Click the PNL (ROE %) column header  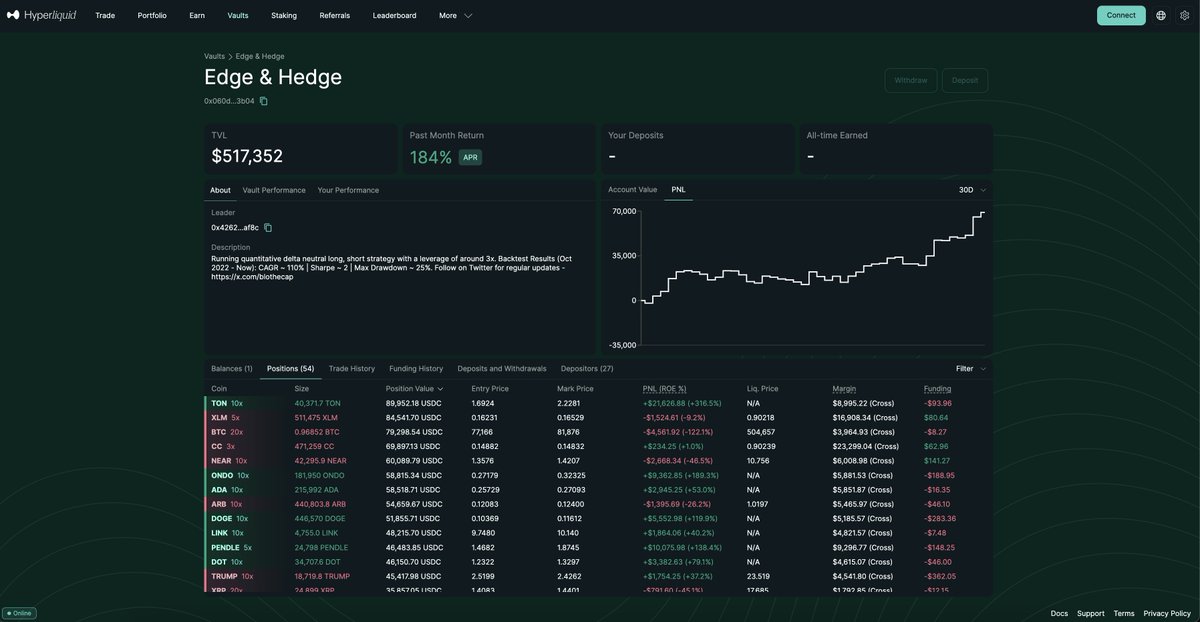click(664, 388)
